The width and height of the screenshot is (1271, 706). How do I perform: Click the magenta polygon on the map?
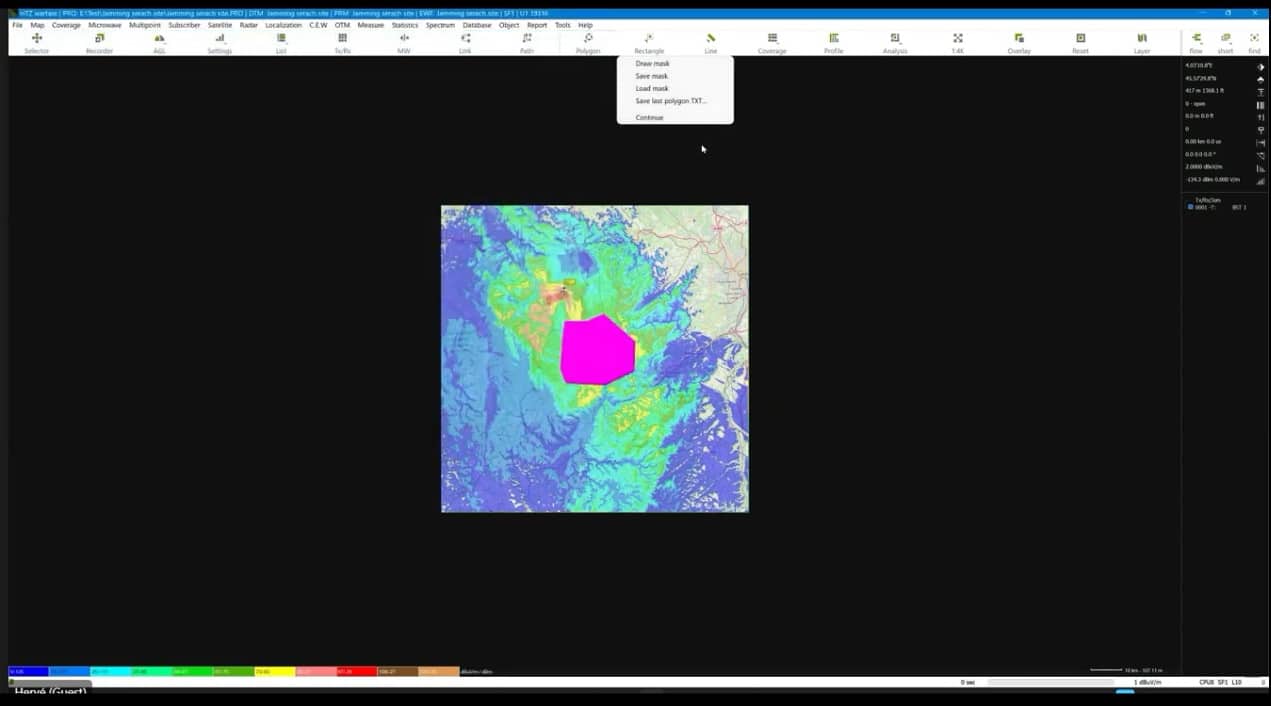pos(597,350)
